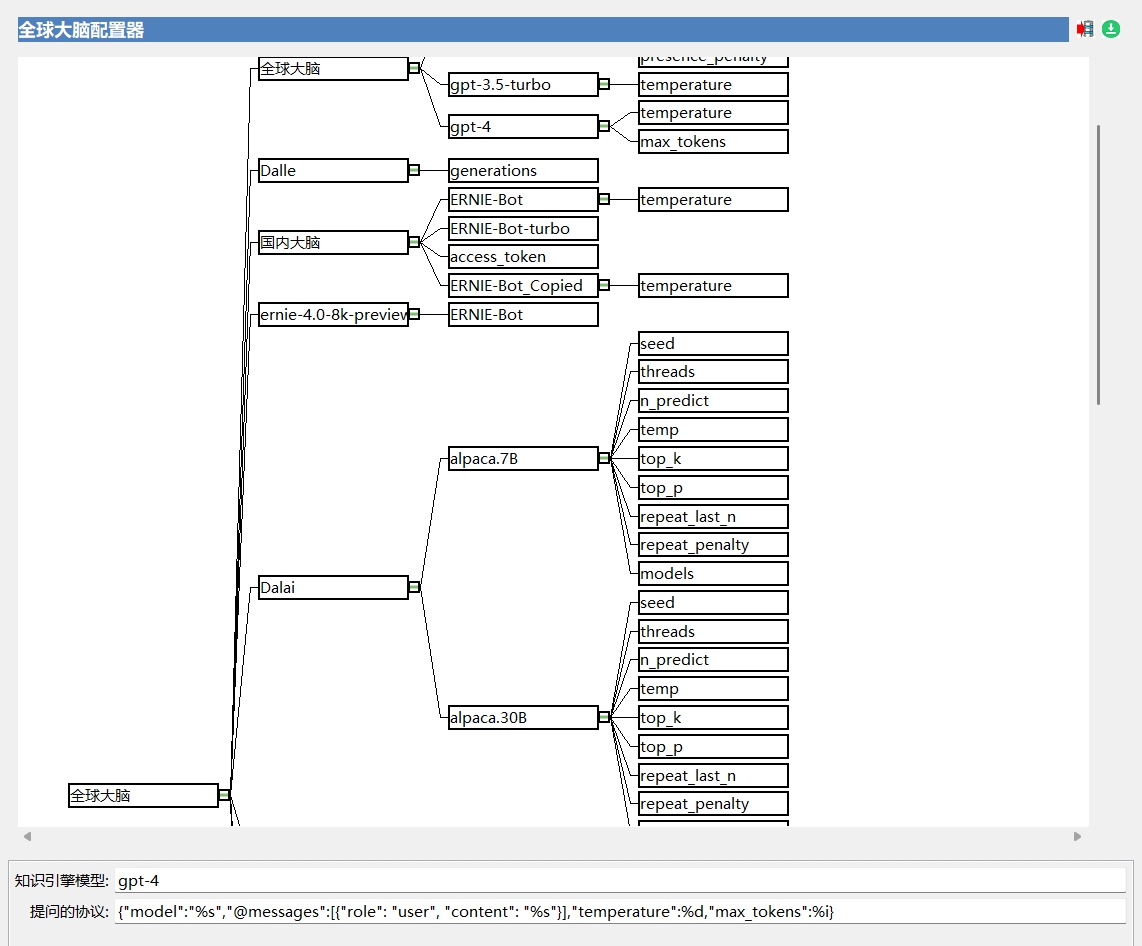The width and height of the screenshot is (1142, 946).
Task: Select the models node under alpaca.7B
Action: click(x=713, y=574)
